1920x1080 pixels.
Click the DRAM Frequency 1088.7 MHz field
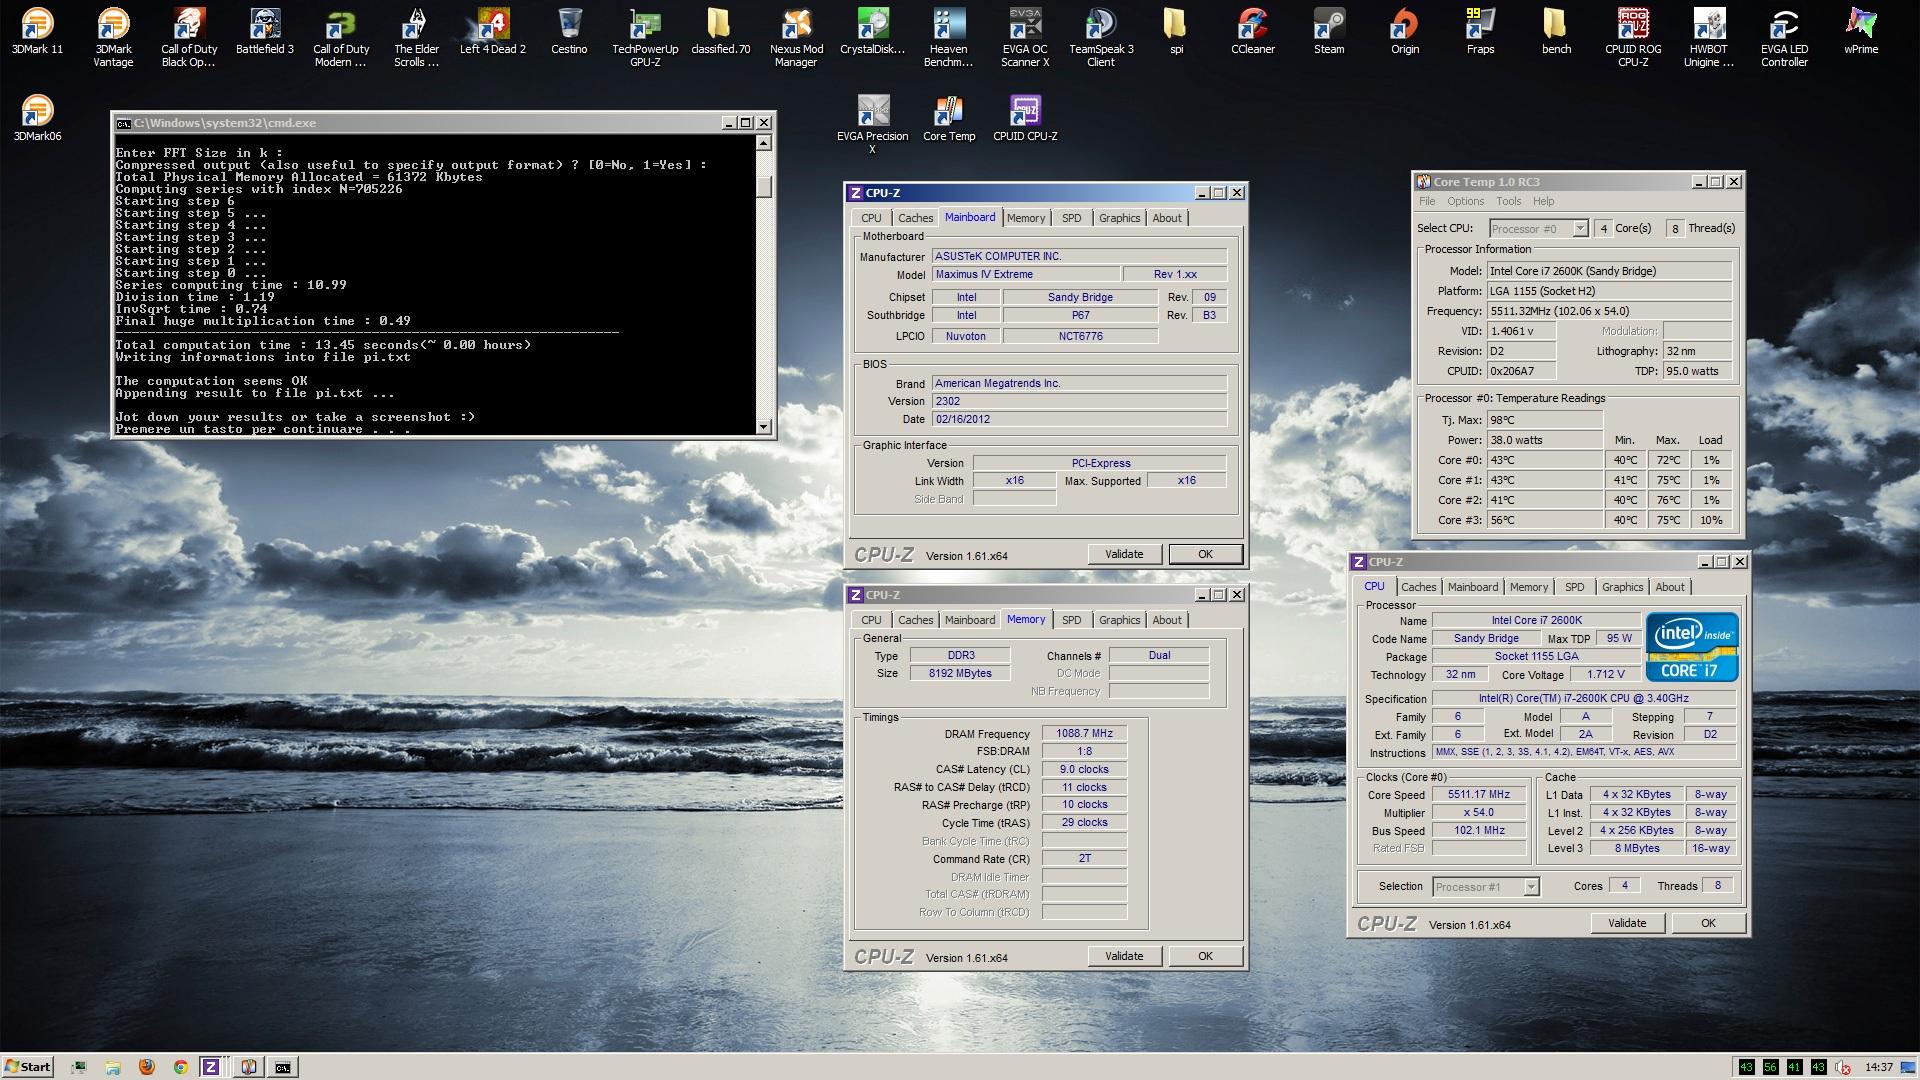1084,733
